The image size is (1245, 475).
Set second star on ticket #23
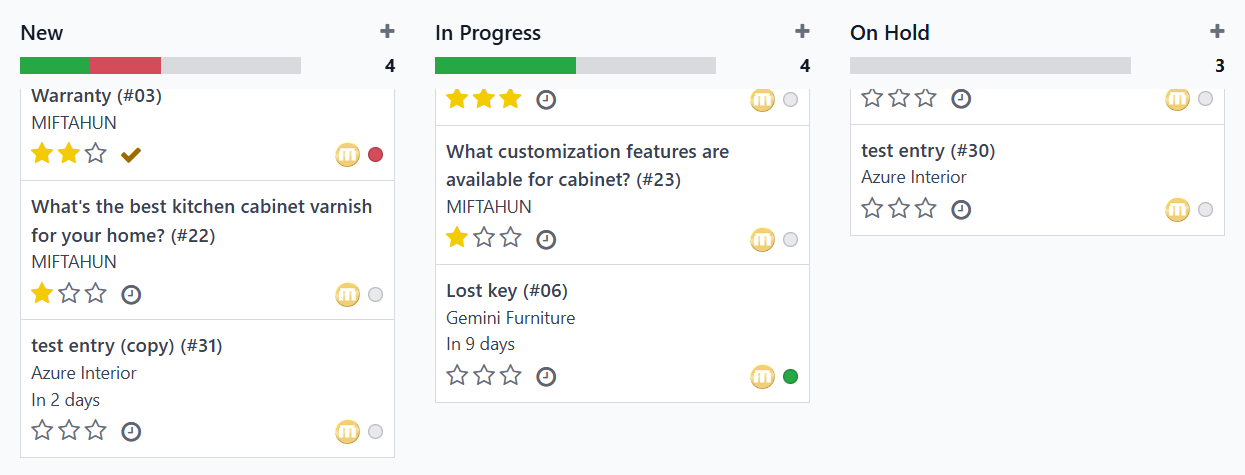484,238
